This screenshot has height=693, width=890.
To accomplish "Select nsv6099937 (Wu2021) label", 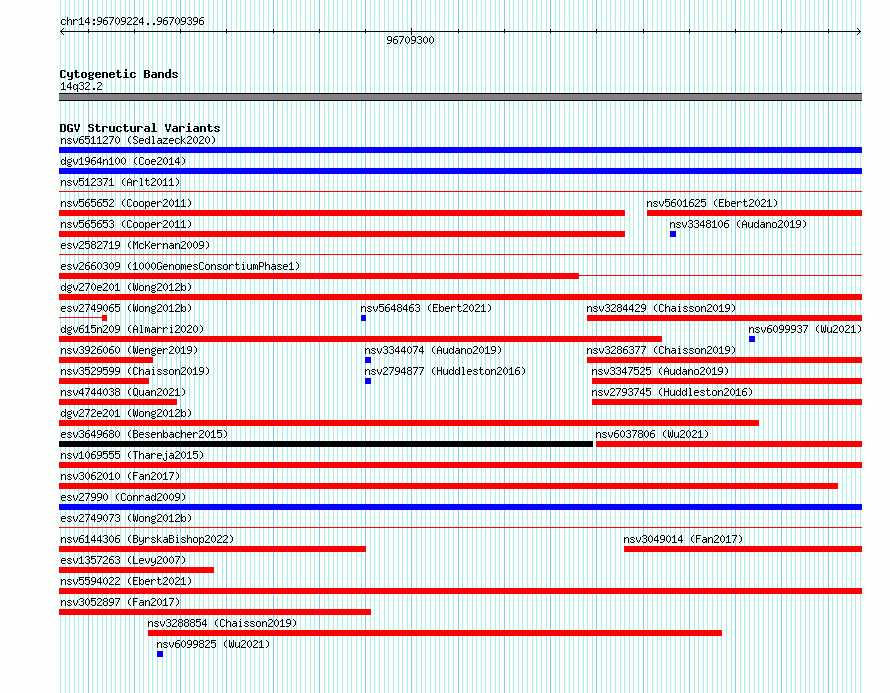I will (x=805, y=329).
